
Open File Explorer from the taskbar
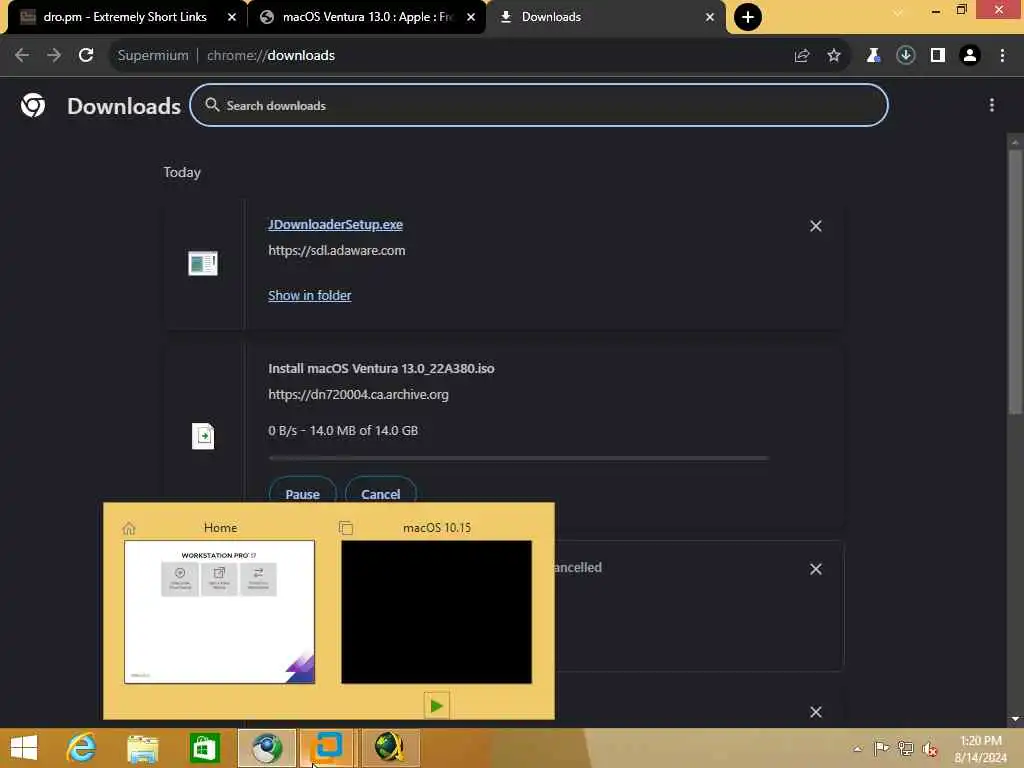143,748
